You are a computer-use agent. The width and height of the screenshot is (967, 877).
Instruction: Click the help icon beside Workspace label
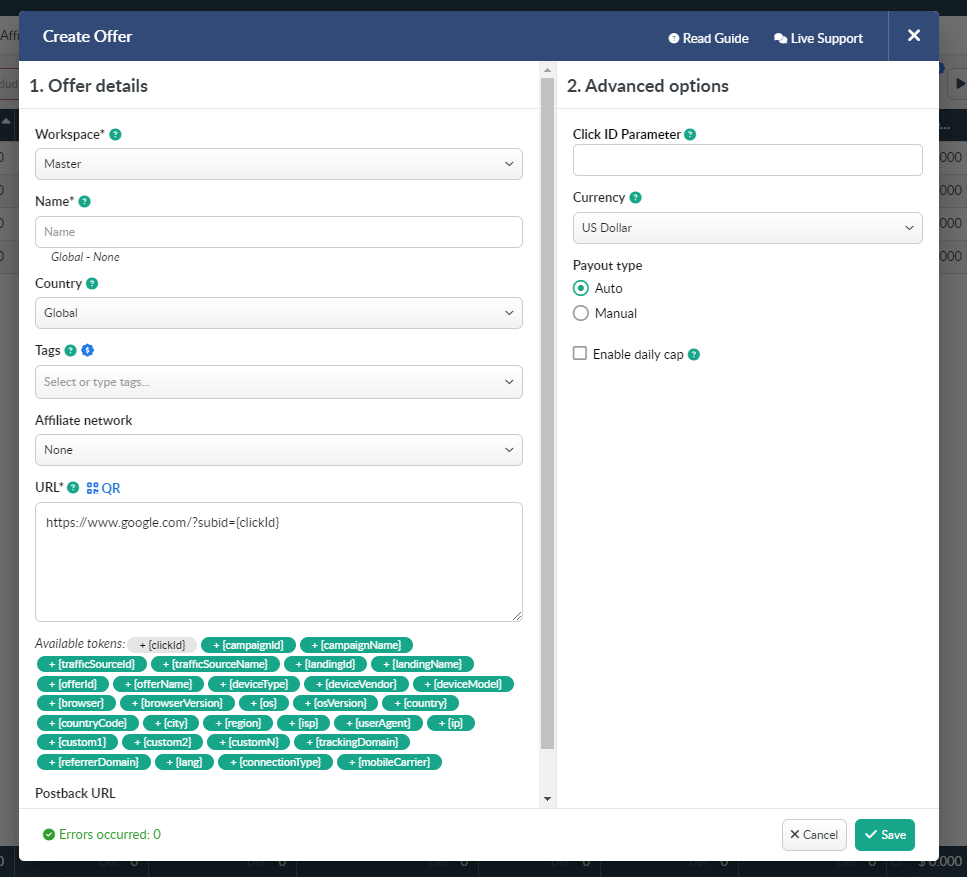click(x=115, y=134)
